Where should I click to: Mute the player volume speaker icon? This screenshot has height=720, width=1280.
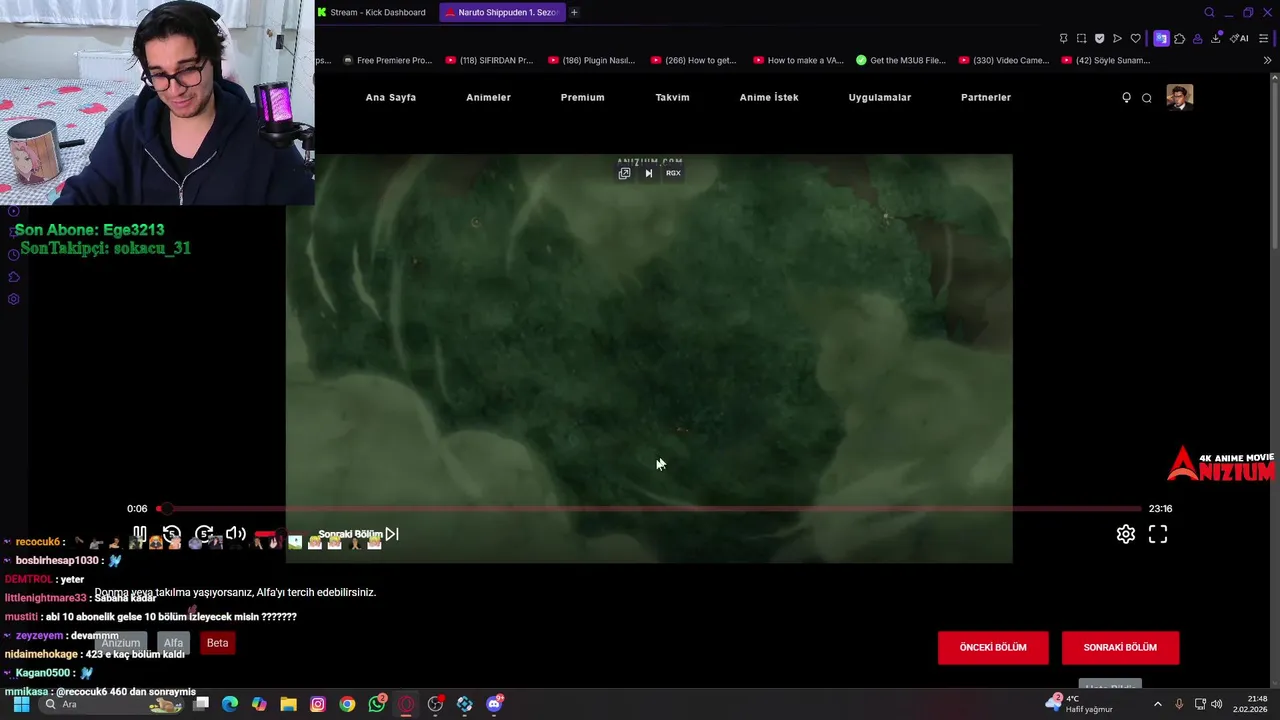[x=236, y=534]
